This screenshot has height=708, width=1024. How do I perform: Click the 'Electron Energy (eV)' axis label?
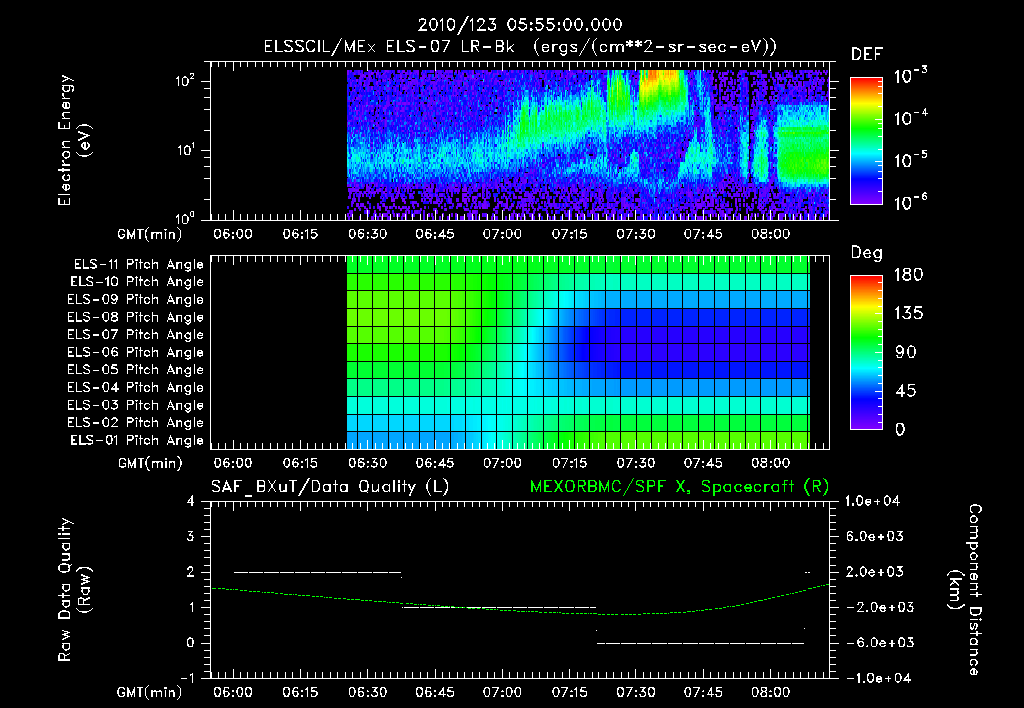point(74,140)
